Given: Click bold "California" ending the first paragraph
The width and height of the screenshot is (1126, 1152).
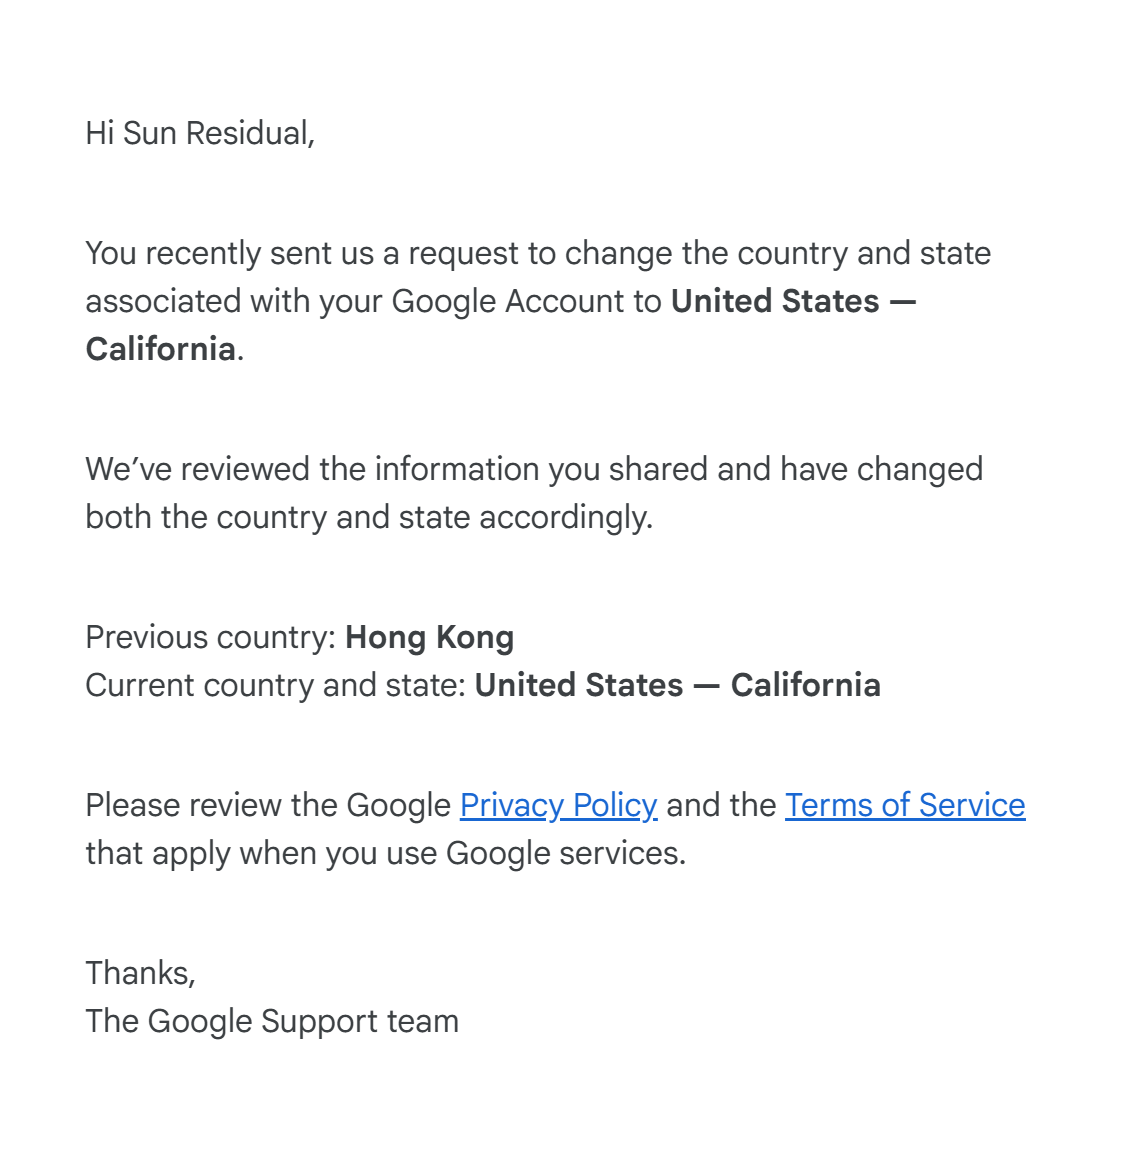Looking at the screenshot, I should (x=161, y=349).
